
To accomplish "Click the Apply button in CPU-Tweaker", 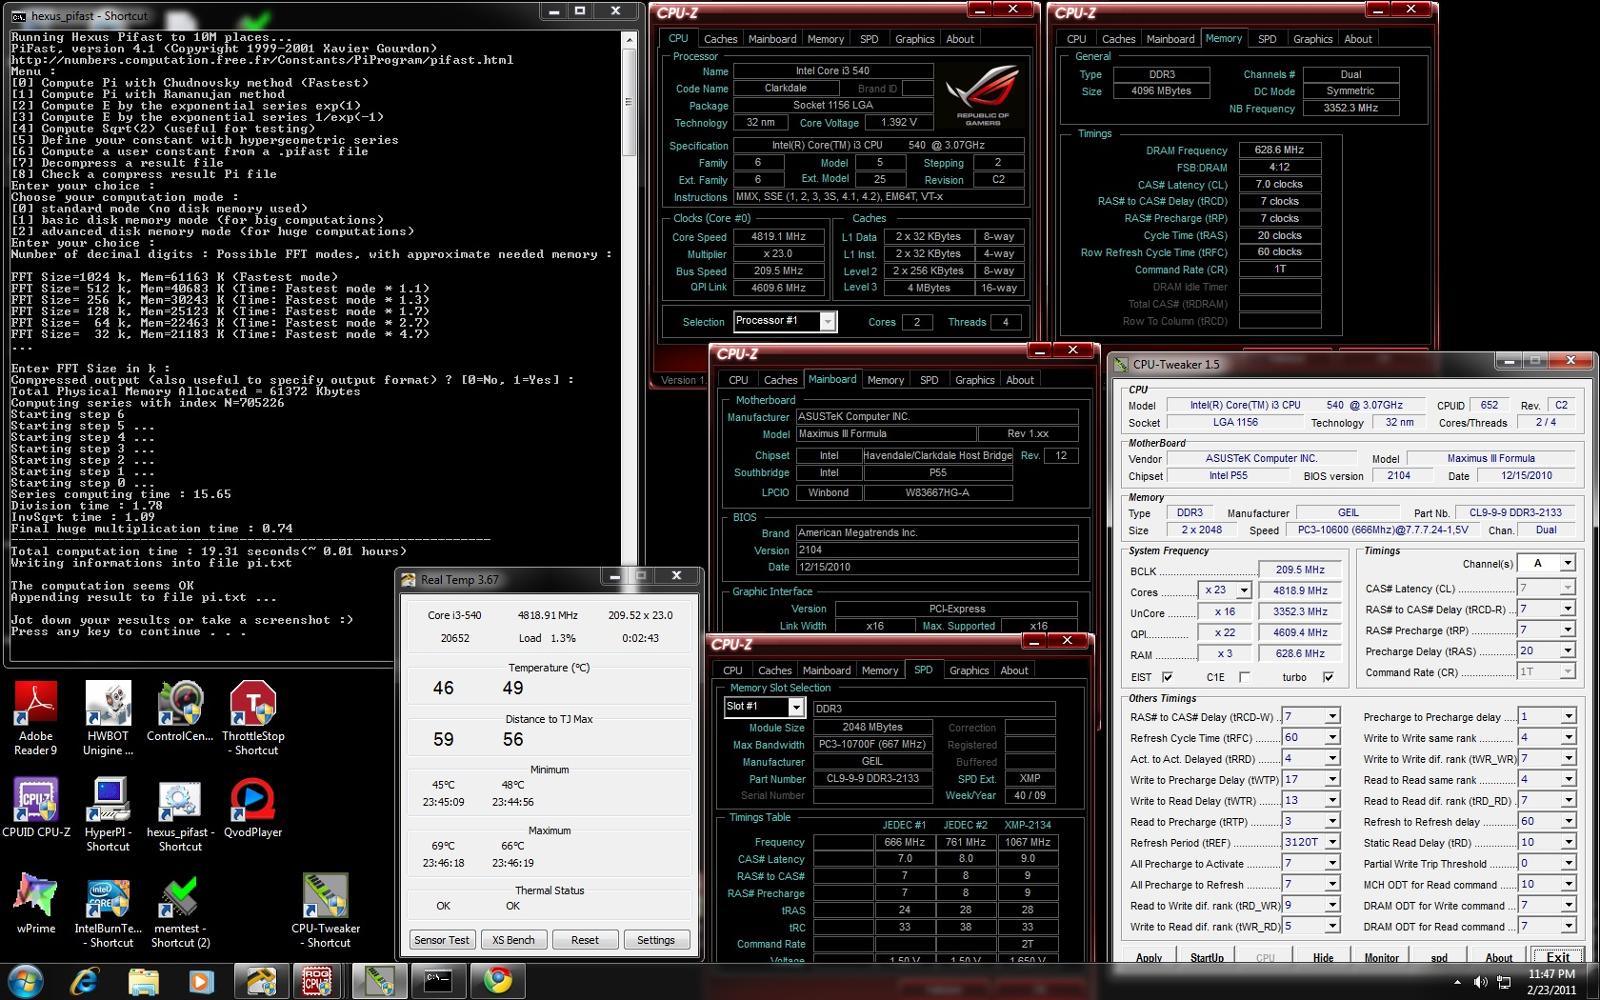I will click(x=1149, y=958).
